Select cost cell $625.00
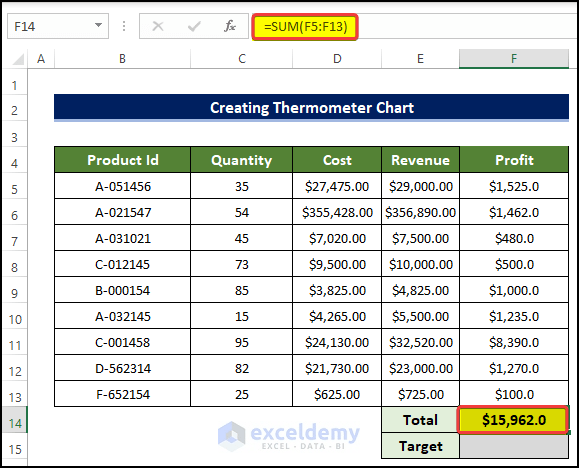Image resolution: width=579 pixels, height=468 pixels. coord(337,394)
